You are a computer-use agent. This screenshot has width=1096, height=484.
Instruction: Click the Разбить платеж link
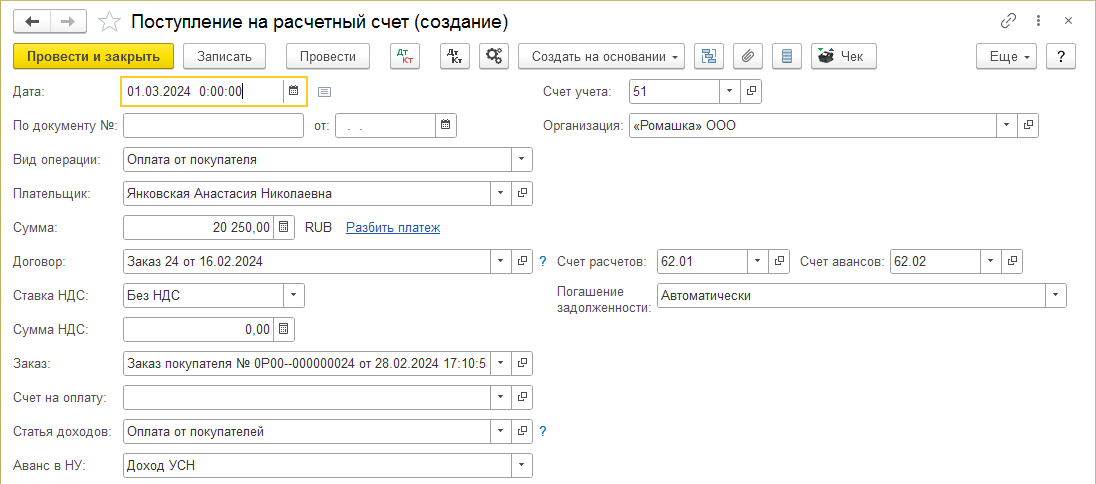[x=393, y=227]
